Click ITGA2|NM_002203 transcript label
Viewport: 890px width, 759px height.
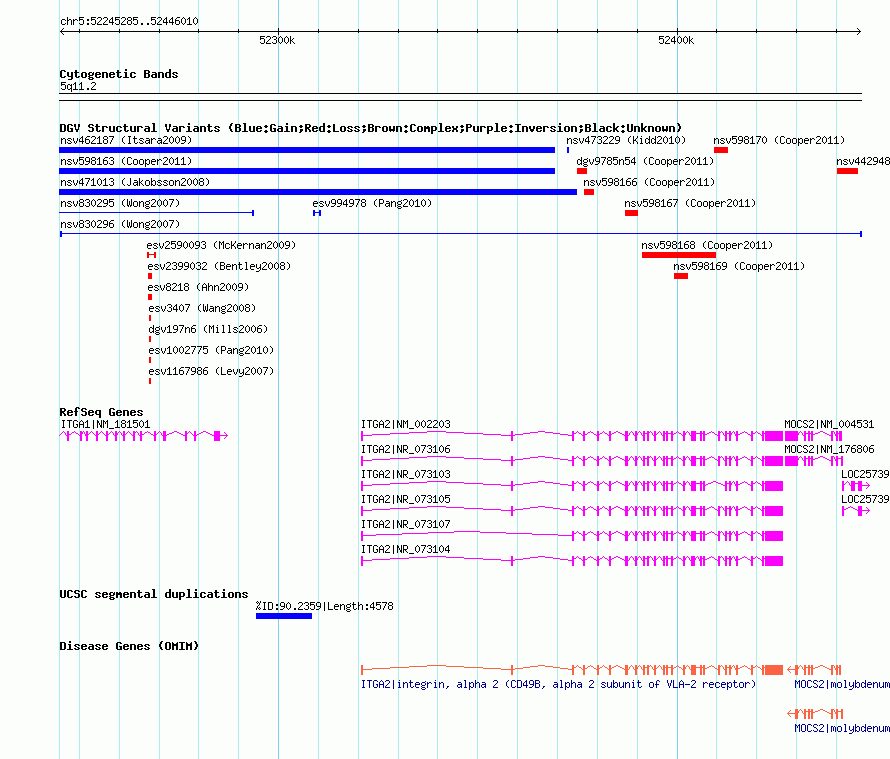(x=406, y=424)
